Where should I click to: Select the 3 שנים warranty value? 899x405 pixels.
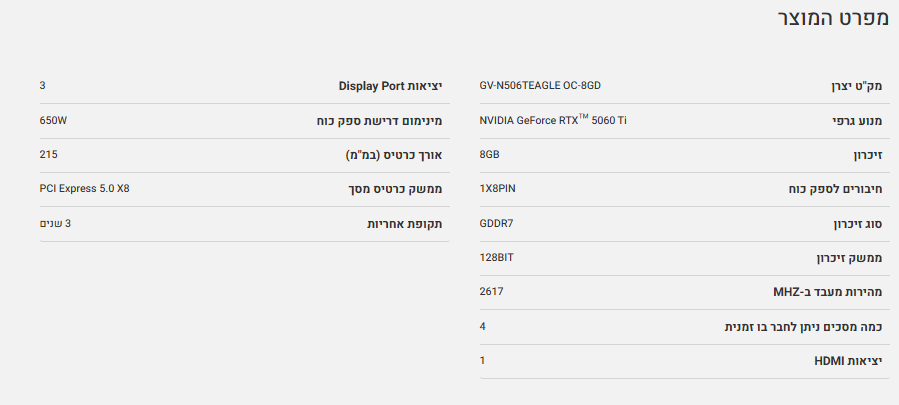click(x=54, y=223)
